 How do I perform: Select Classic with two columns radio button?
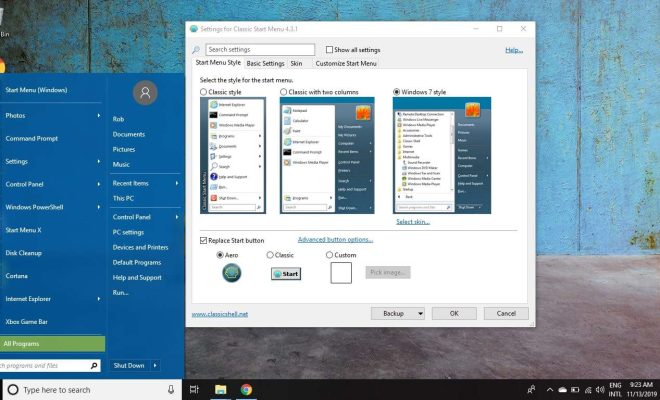284,92
